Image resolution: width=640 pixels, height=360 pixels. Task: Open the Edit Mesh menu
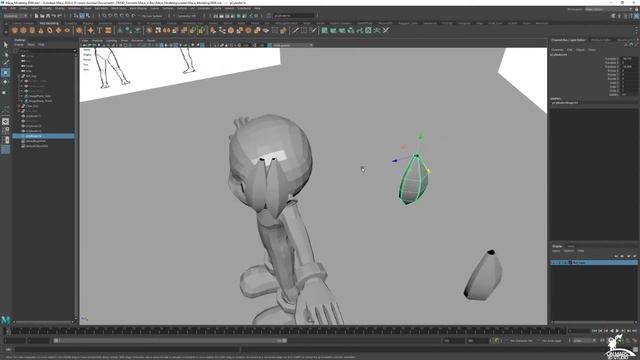click(101, 8)
